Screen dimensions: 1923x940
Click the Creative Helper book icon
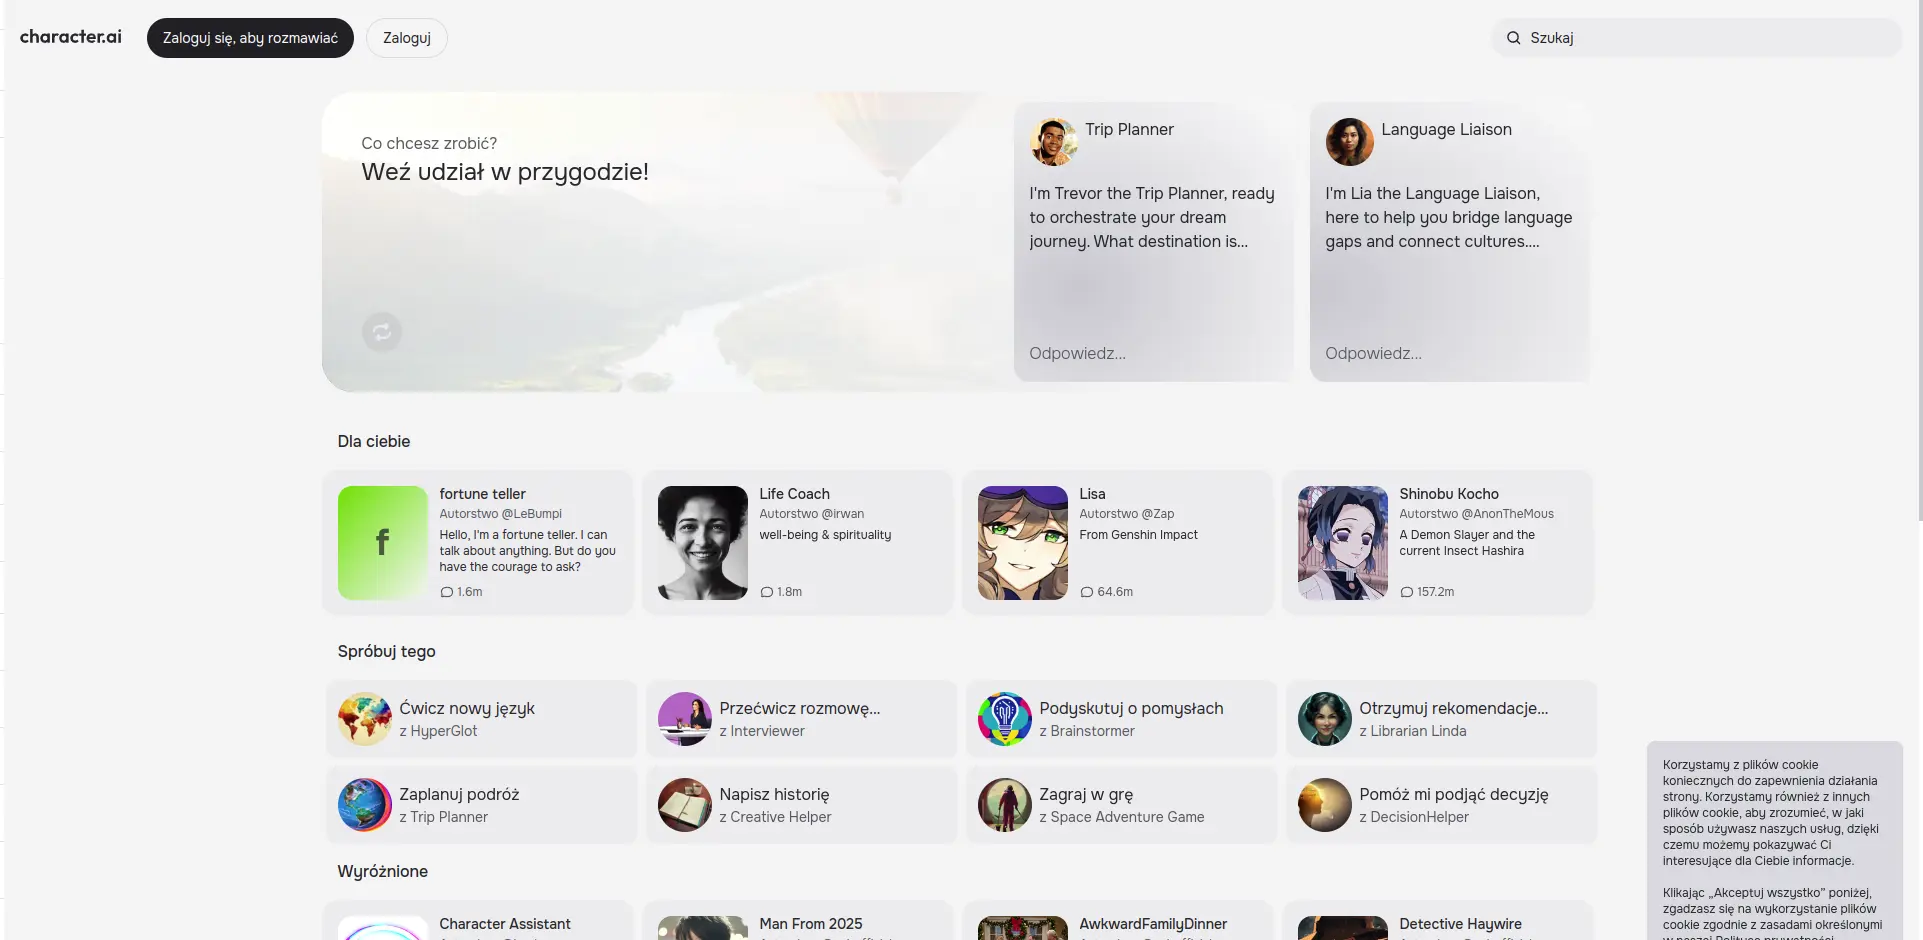tap(684, 805)
